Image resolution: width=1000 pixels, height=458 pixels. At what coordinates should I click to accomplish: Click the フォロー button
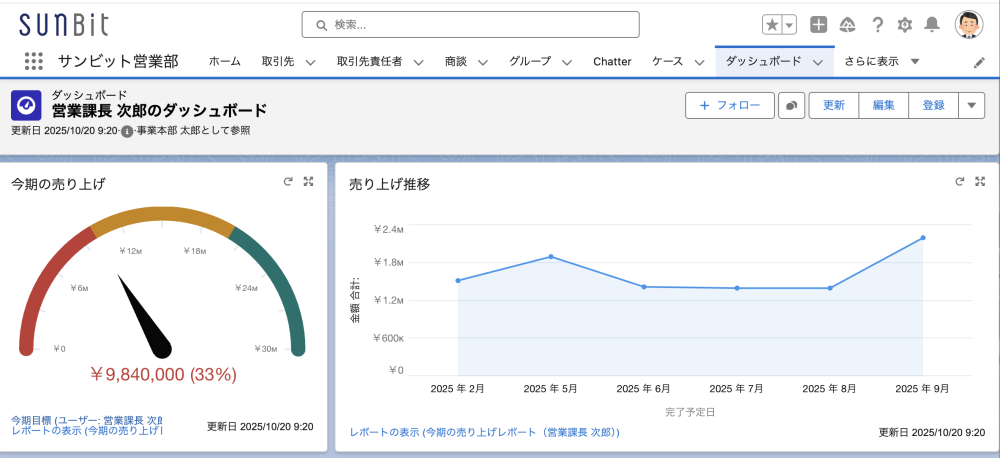730,105
